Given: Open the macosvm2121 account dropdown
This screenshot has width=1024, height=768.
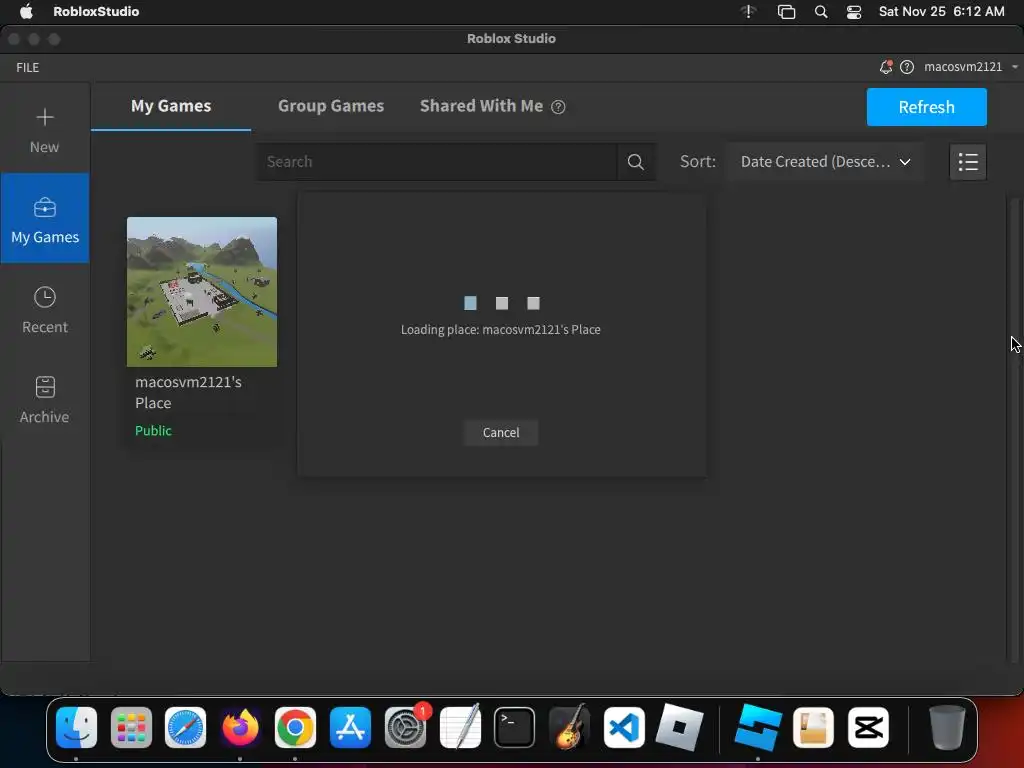Looking at the screenshot, I should click(x=971, y=67).
